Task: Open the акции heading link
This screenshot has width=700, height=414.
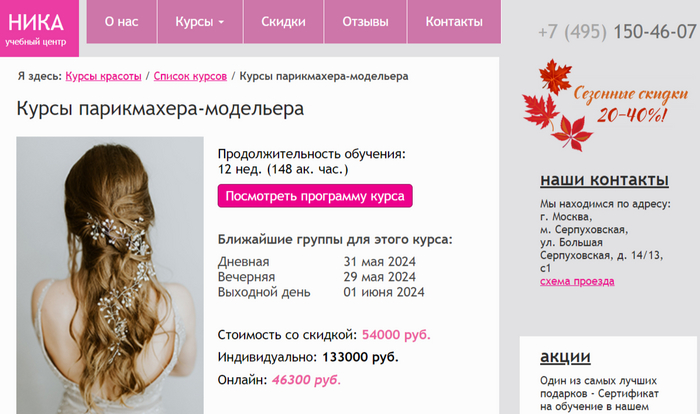Action: (x=565, y=356)
